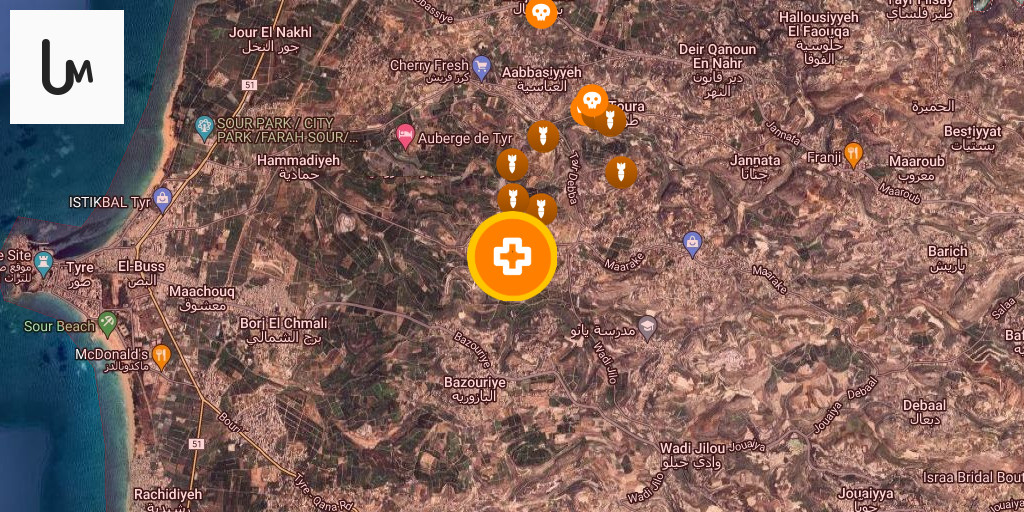Click the Auberge de Tyr hotel pin

(x=406, y=136)
